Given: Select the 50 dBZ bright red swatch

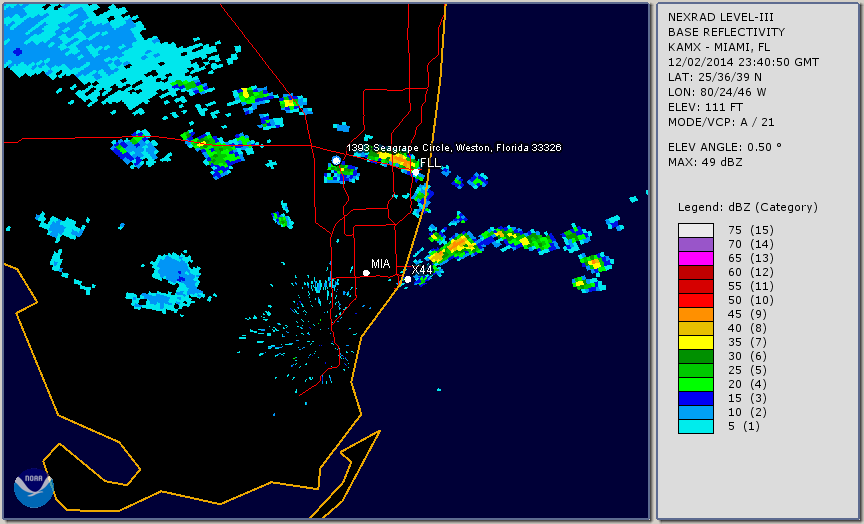Looking at the screenshot, I should click(696, 300).
